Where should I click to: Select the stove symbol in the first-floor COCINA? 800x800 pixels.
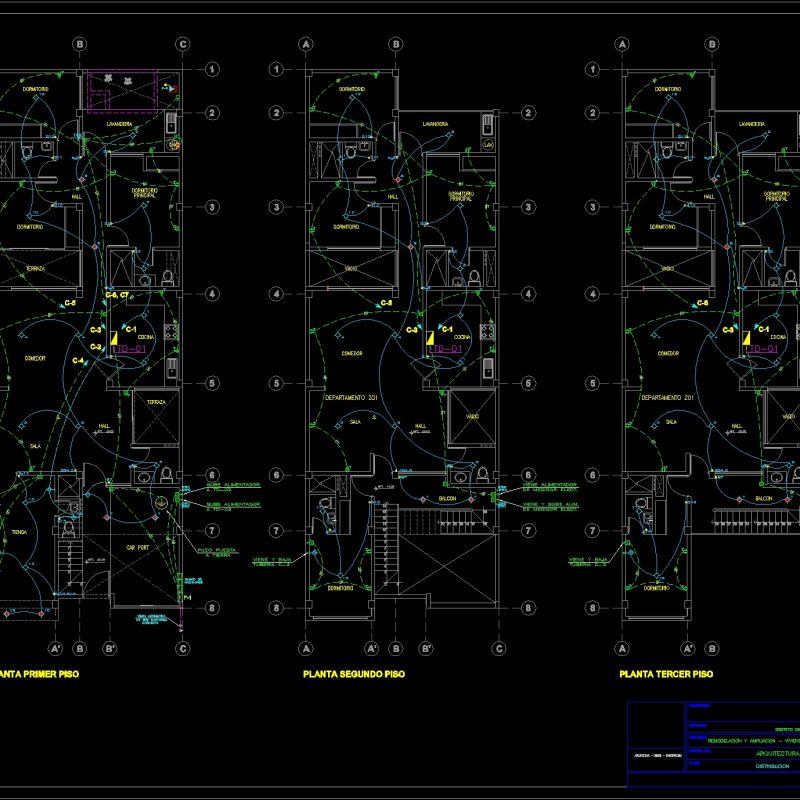click(170, 333)
